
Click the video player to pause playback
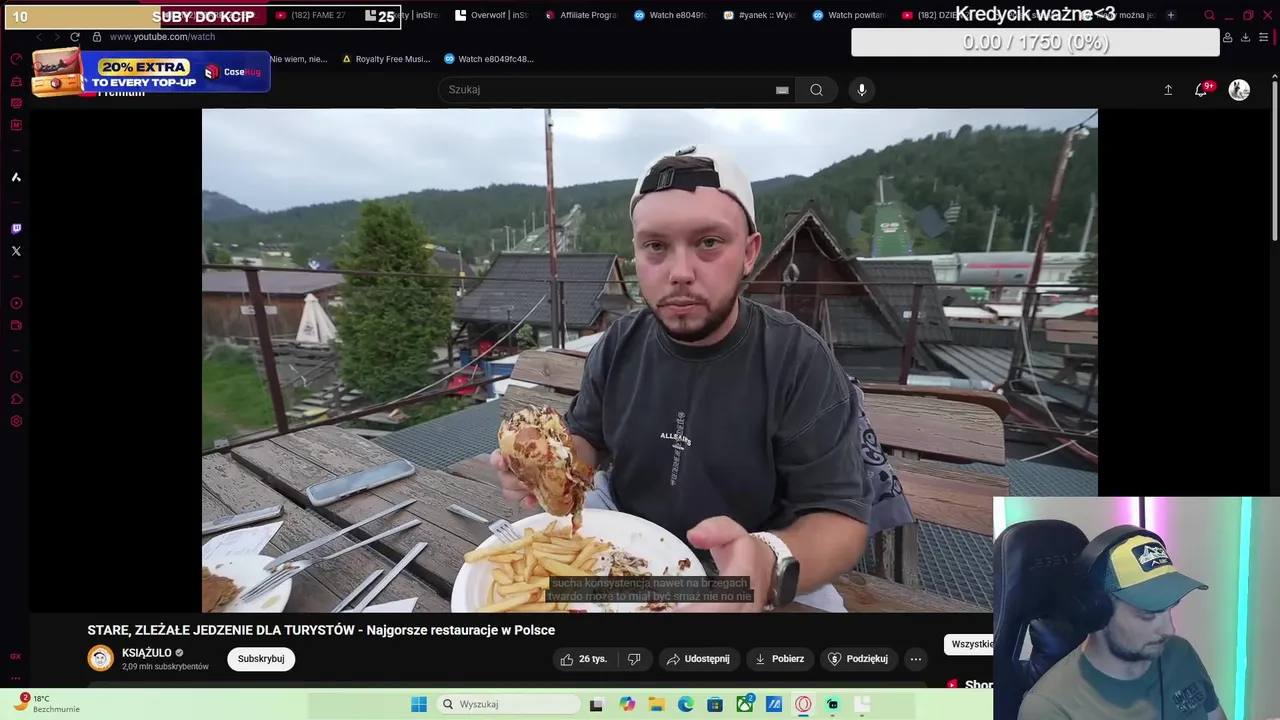[x=649, y=360]
